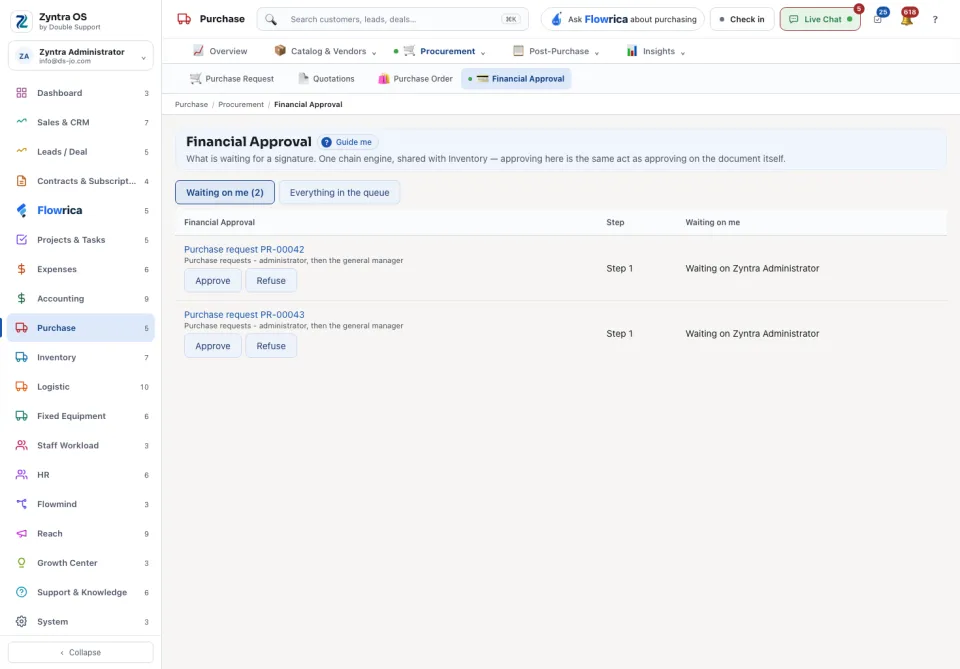Screen dimensions: 960x669
Task: Click the Guide me button
Action: click(347, 142)
